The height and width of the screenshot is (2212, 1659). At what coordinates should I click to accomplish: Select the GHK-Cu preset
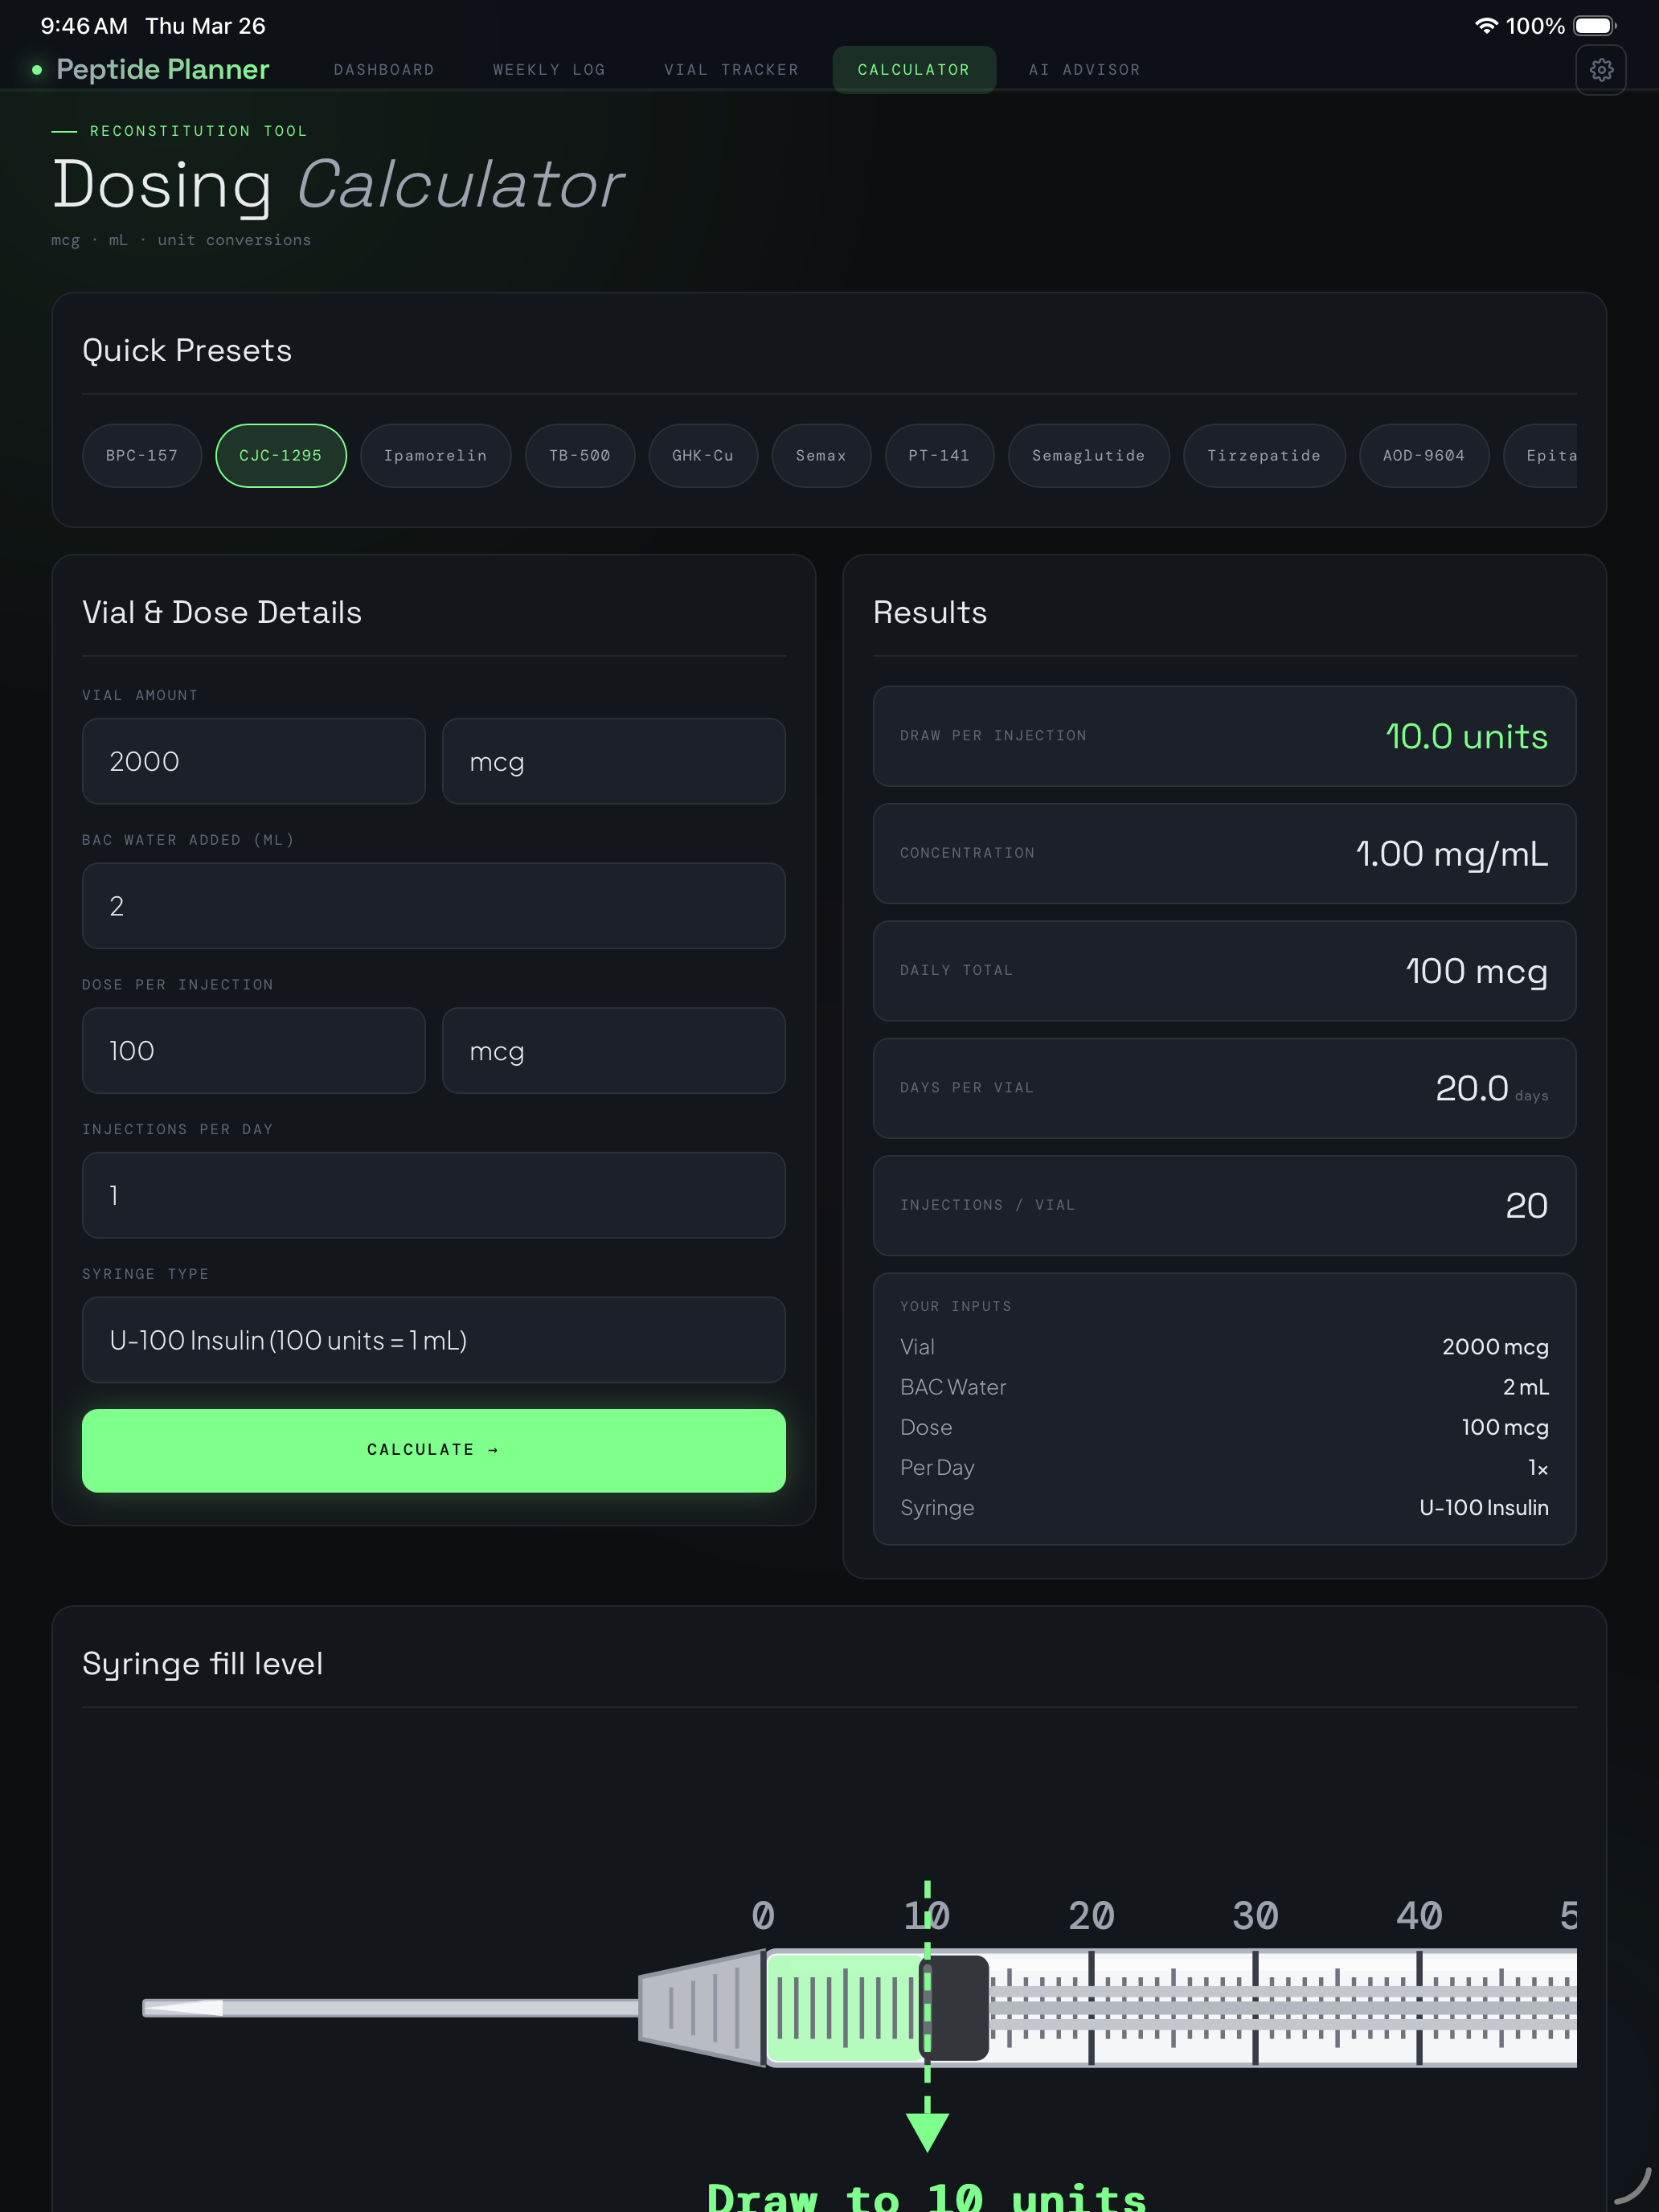point(703,456)
